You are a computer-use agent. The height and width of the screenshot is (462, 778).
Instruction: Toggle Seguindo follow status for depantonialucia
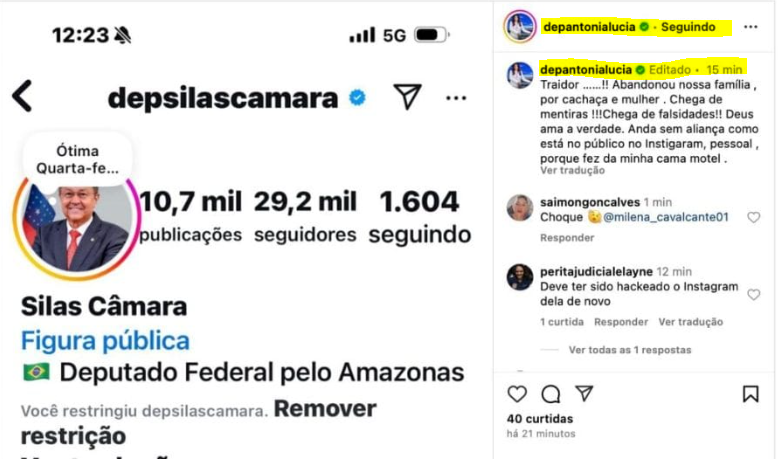[x=688, y=27]
